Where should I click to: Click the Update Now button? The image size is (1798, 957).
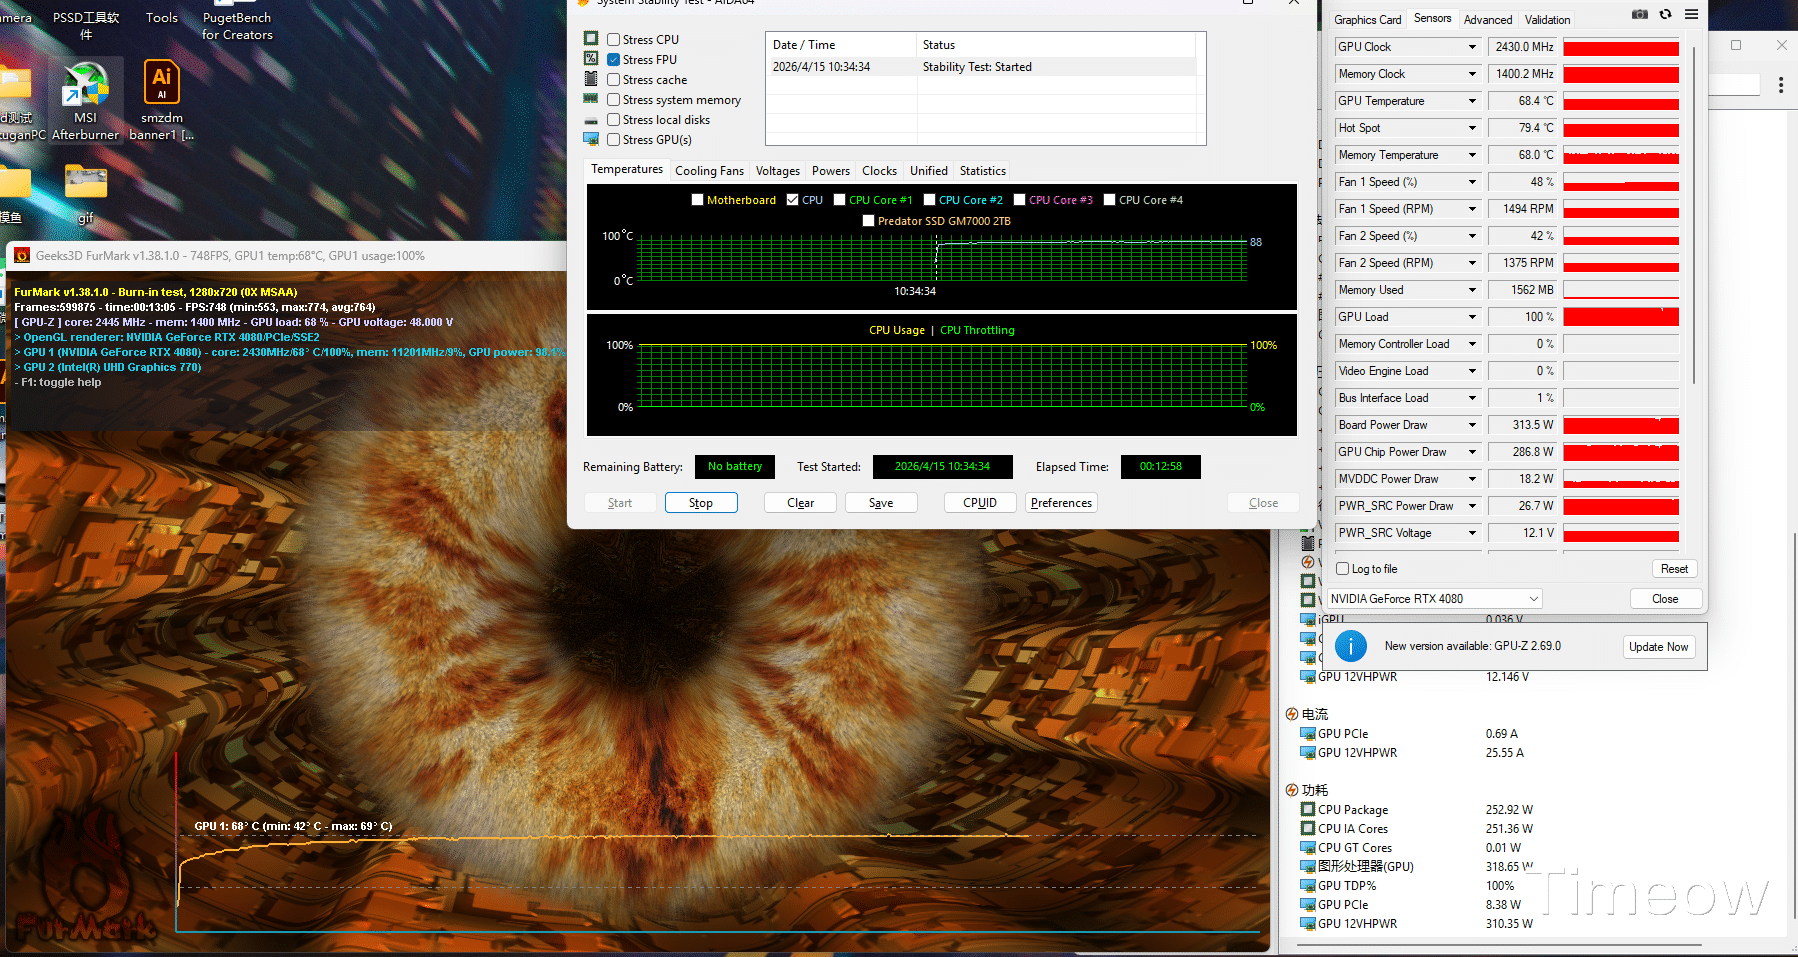pos(1658,647)
